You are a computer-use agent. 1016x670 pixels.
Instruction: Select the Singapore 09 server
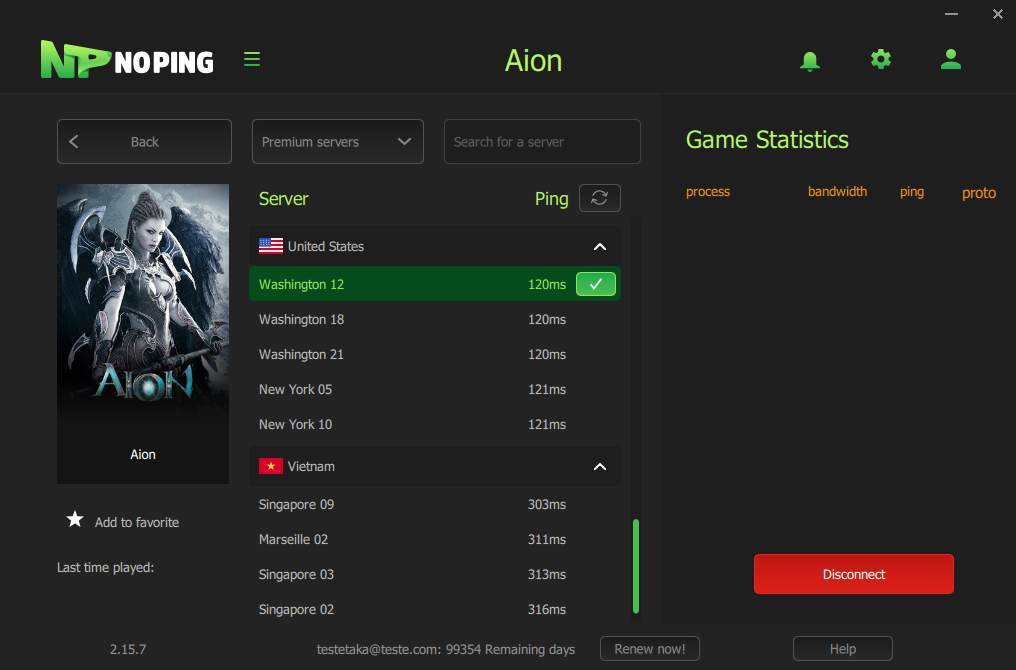435,504
